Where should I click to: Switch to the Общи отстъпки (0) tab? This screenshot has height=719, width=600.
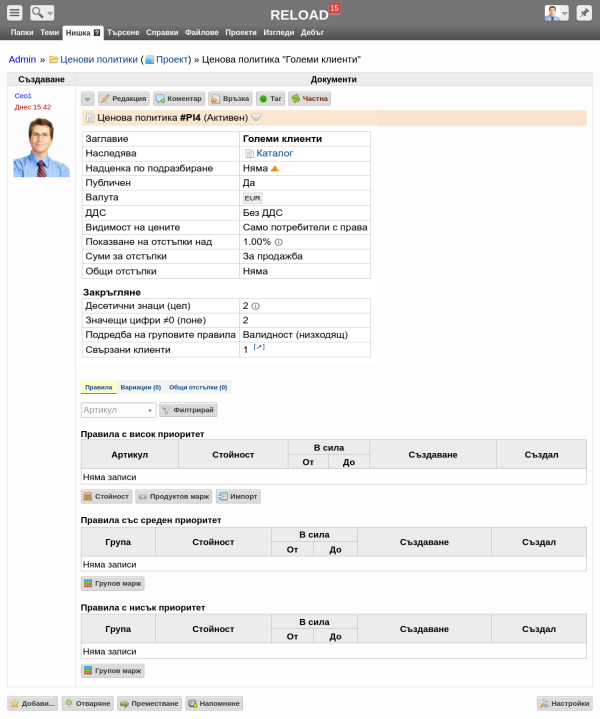pos(198,387)
